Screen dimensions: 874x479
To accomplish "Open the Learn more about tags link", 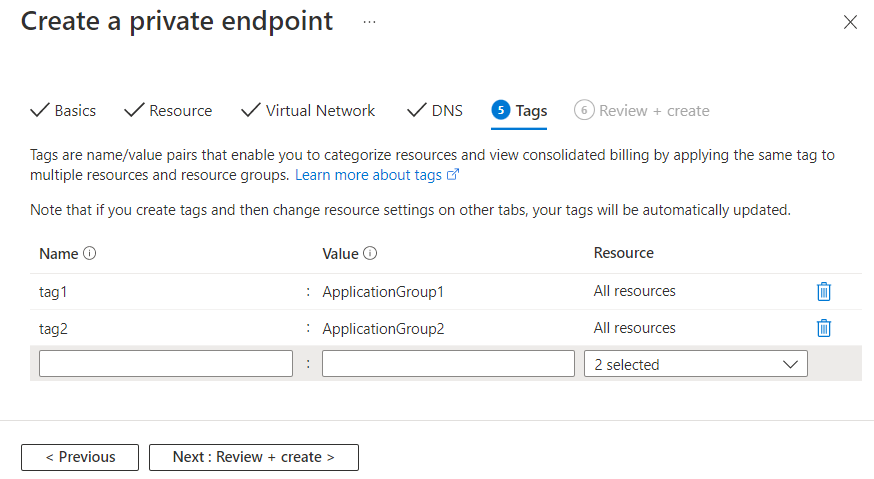I will [x=376, y=175].
